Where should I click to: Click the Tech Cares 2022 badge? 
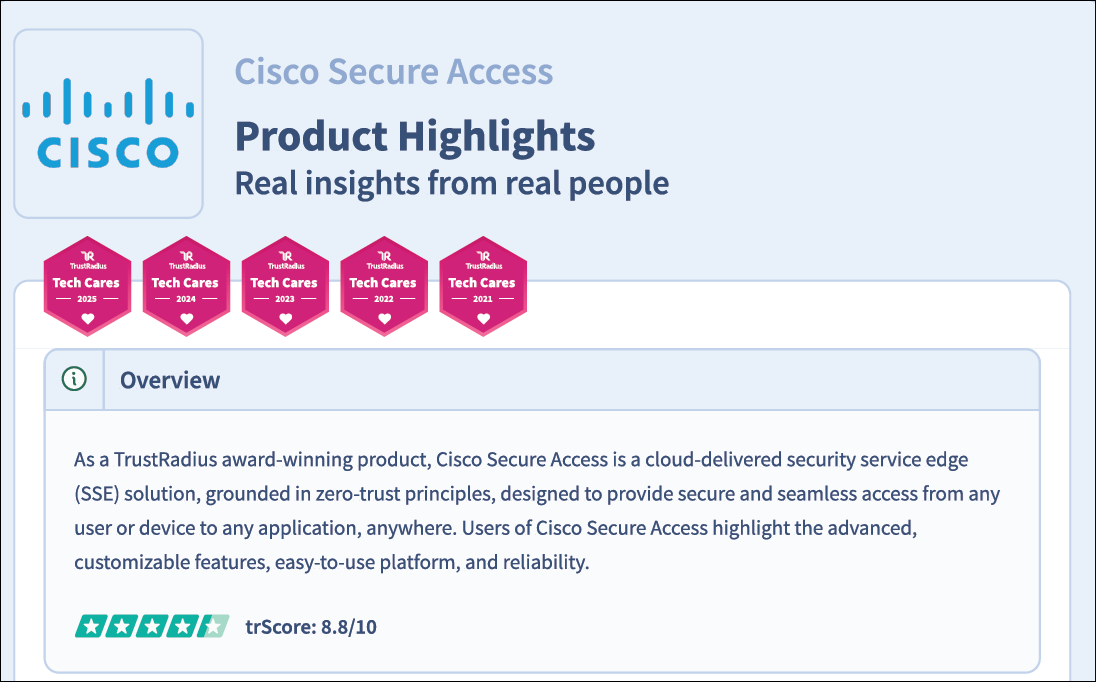click(x=384, y=286)
